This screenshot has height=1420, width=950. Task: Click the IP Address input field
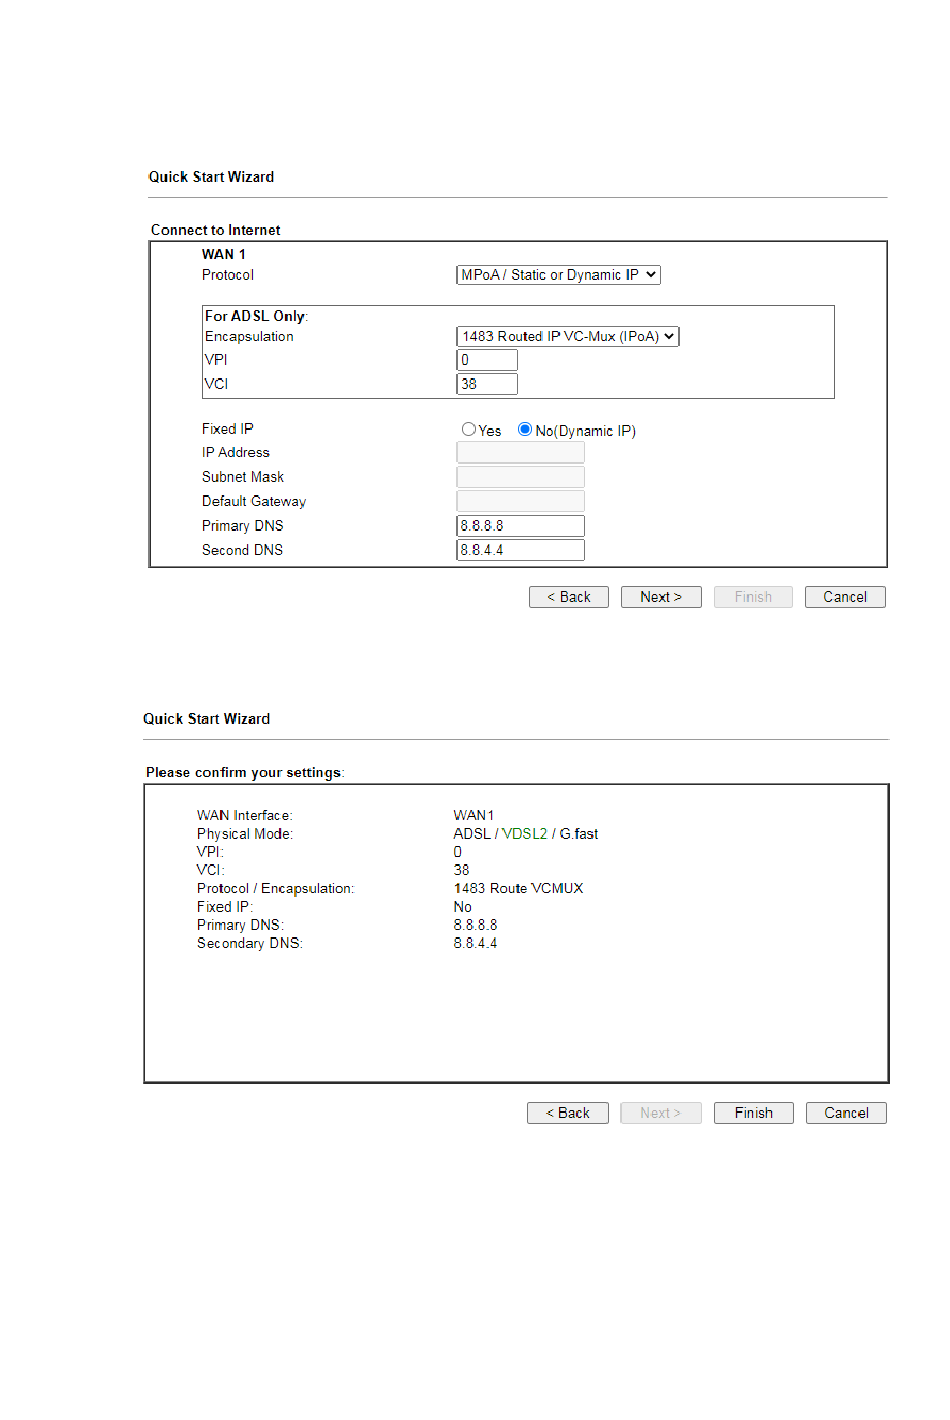click(x=520, y=453)
